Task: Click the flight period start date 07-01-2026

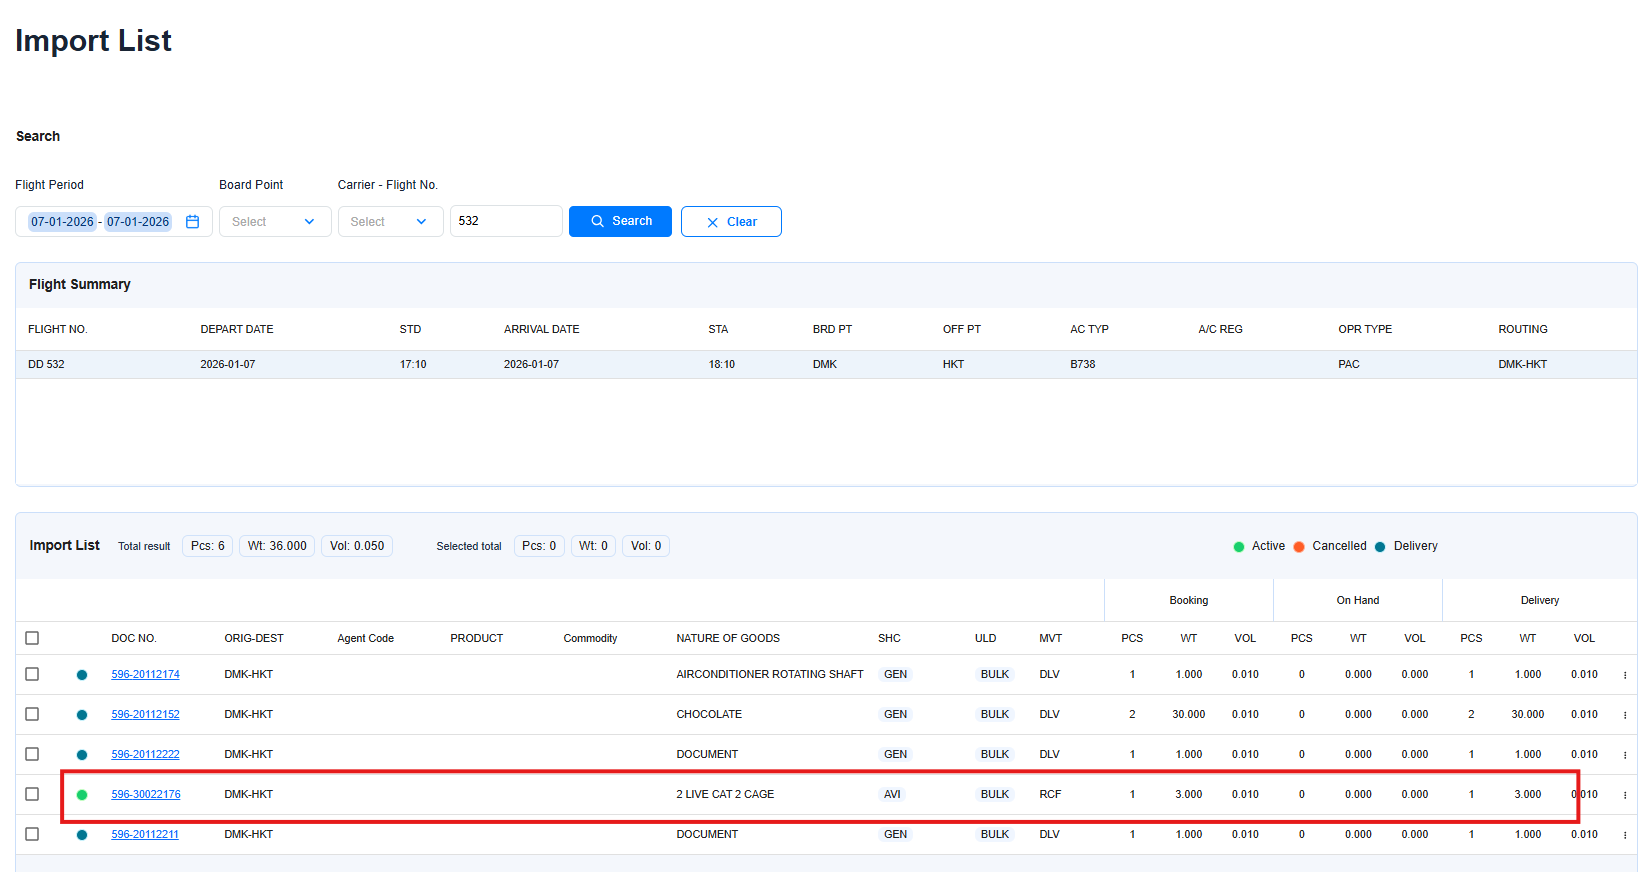Action: pyautogui.click(x=62, y=222)
